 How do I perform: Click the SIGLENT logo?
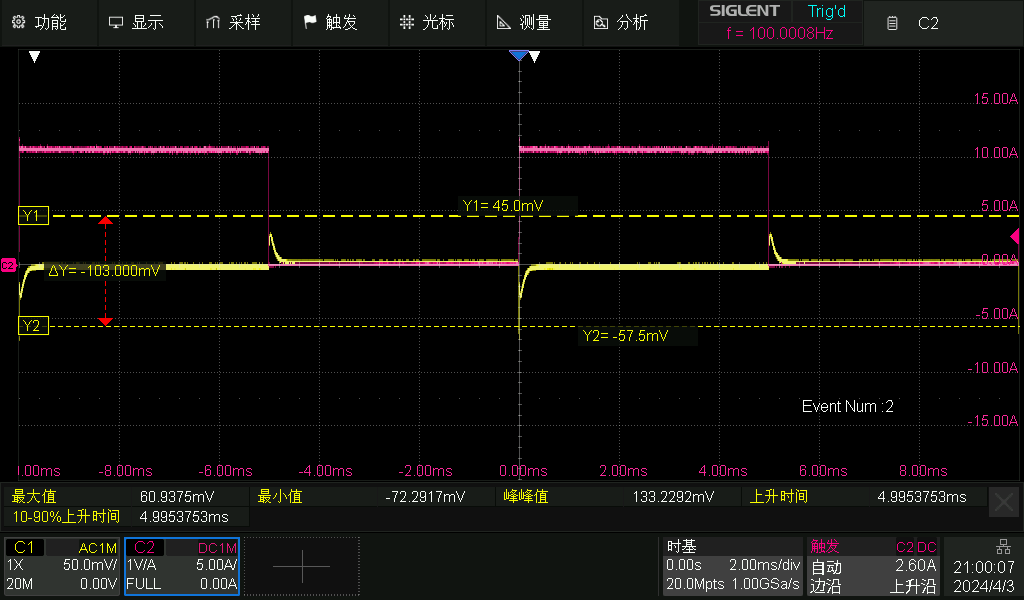(x=744, y=11)
